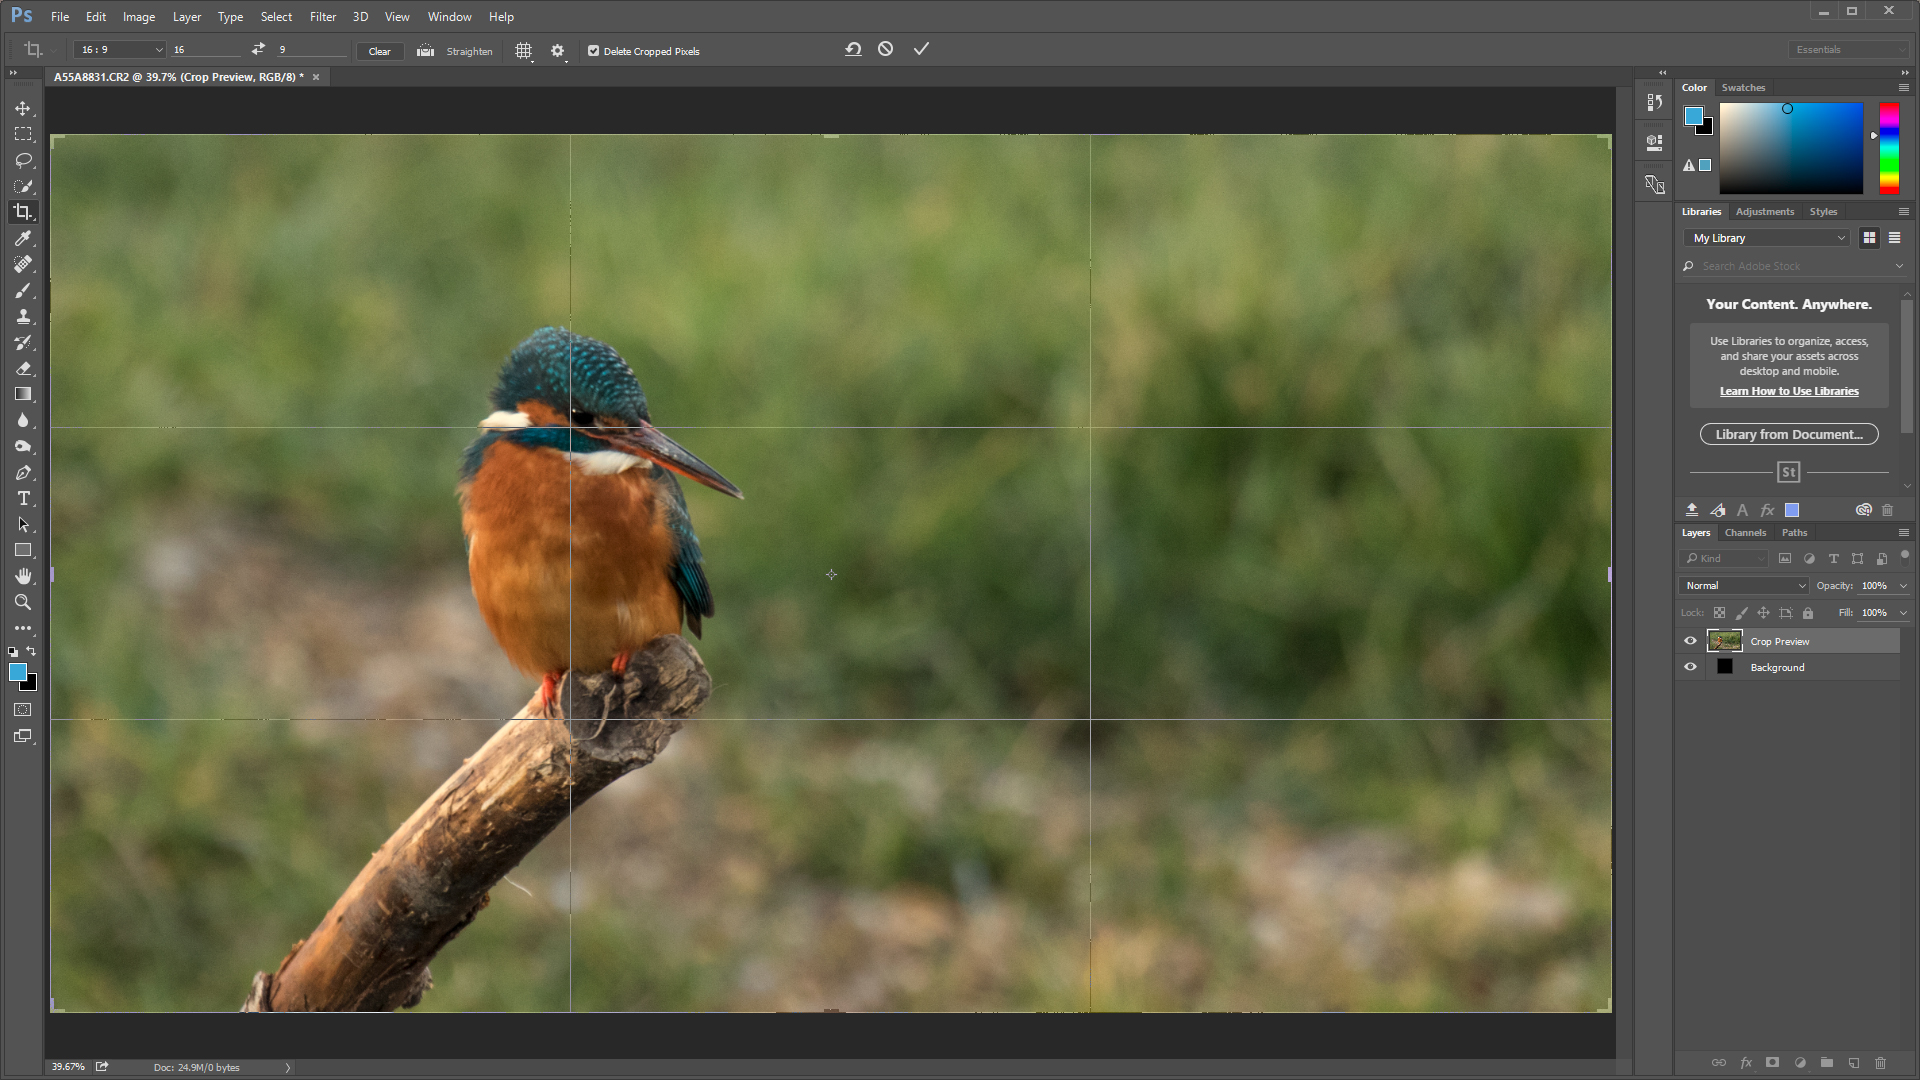This screenshot has height=1080, width=1920.
Task: Hide the Crop Preview layer
Action: [1690, 641]
